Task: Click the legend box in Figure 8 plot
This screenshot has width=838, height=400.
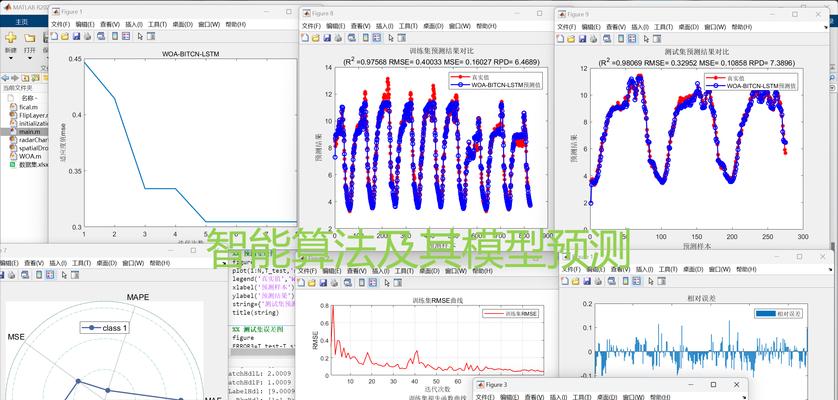Action: tap(496, 81)
